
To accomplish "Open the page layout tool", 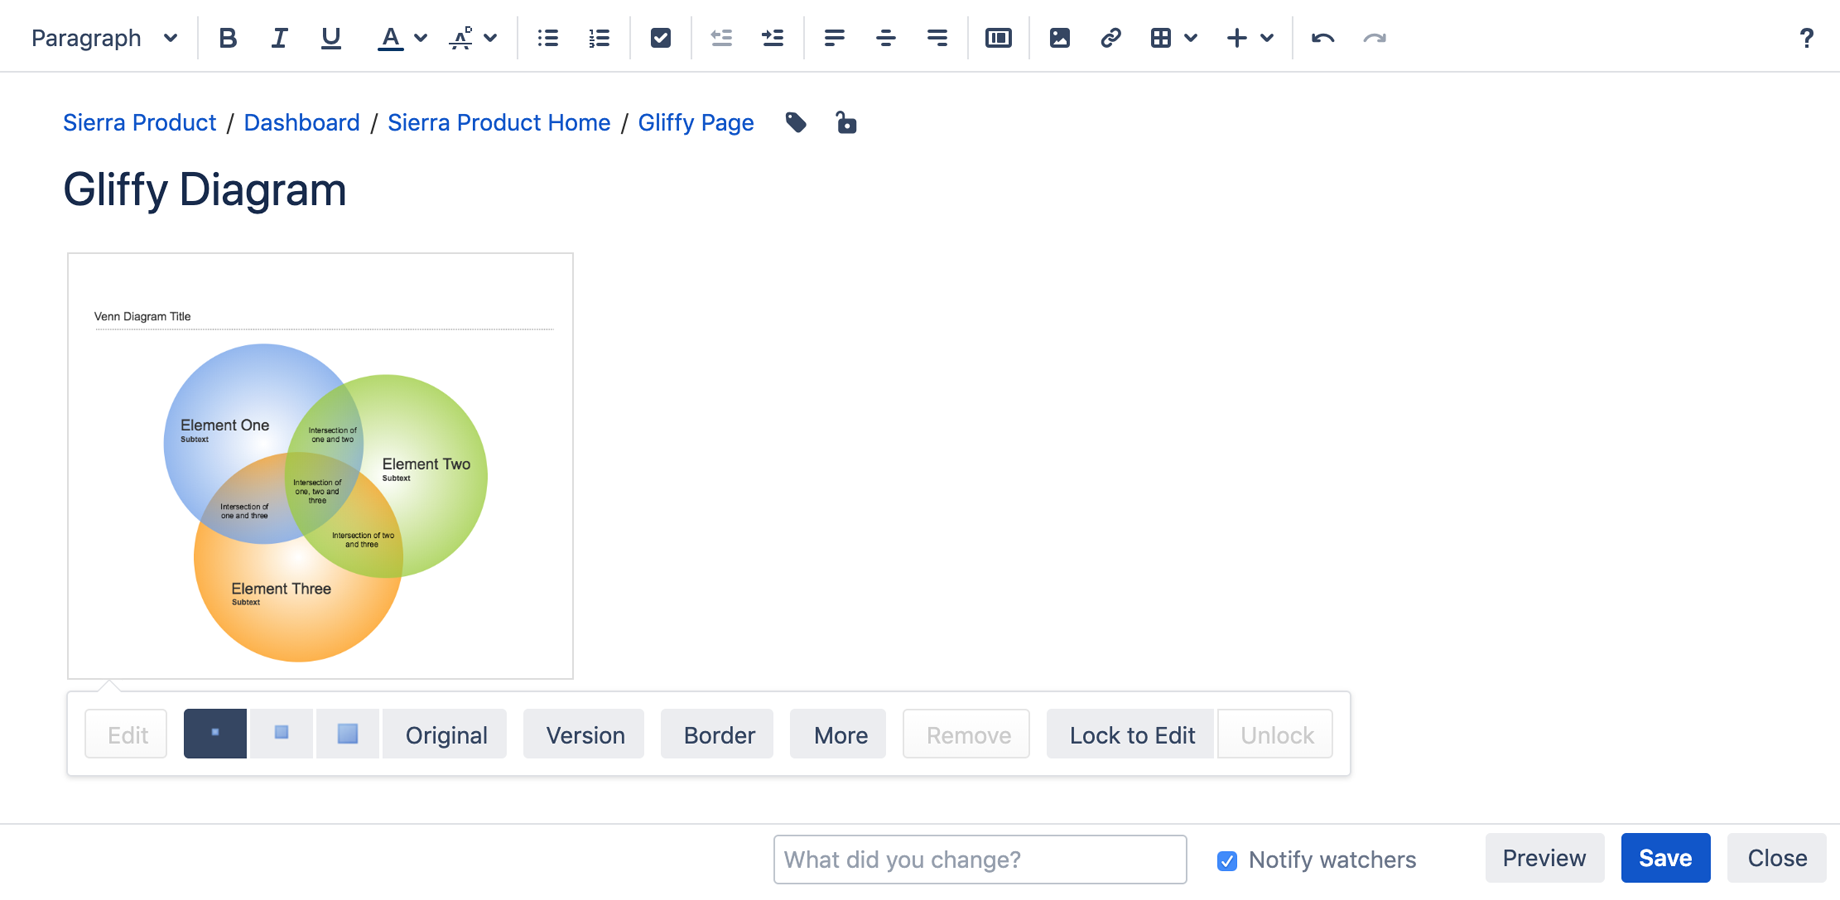I will [998, 38].
